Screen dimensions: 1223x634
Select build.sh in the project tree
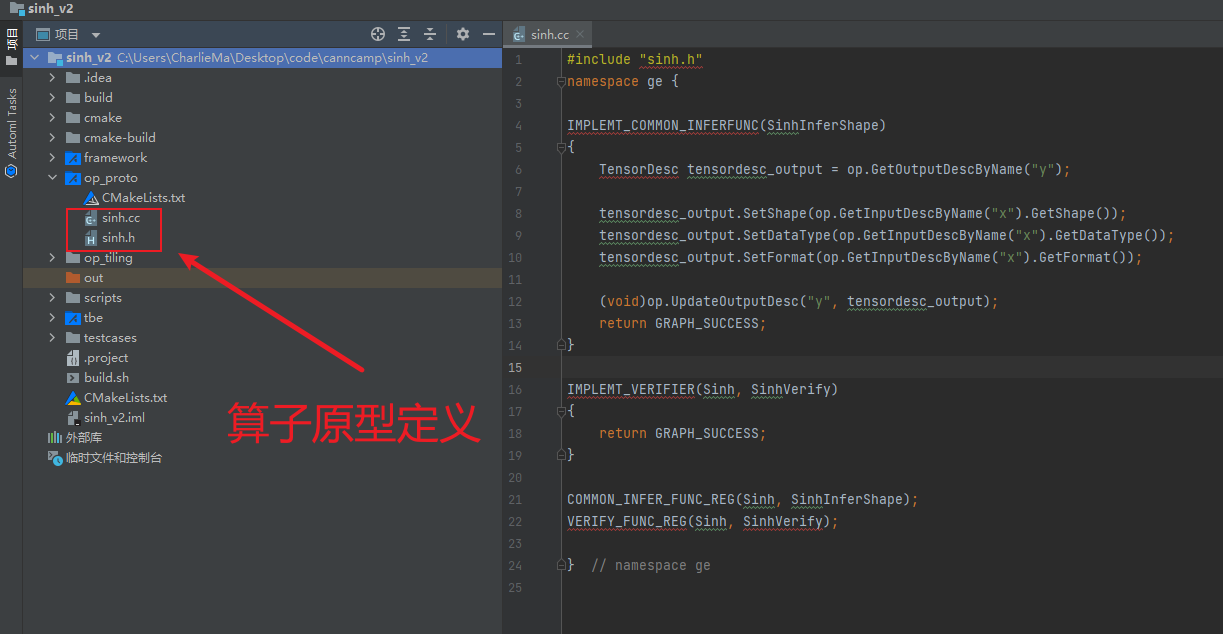coord(106,378)
